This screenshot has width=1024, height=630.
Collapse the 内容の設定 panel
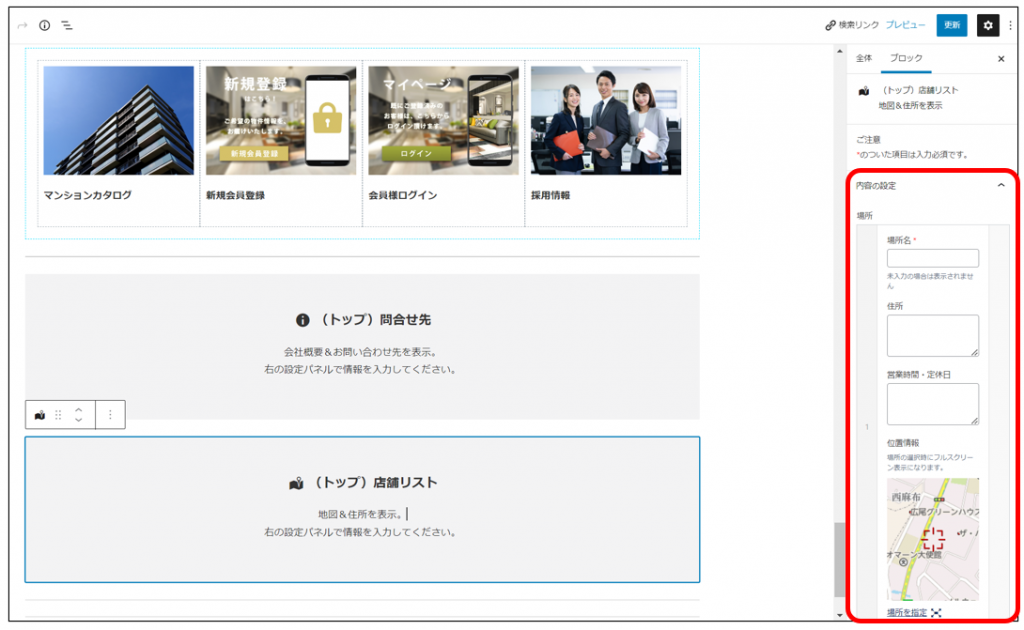1001,185
